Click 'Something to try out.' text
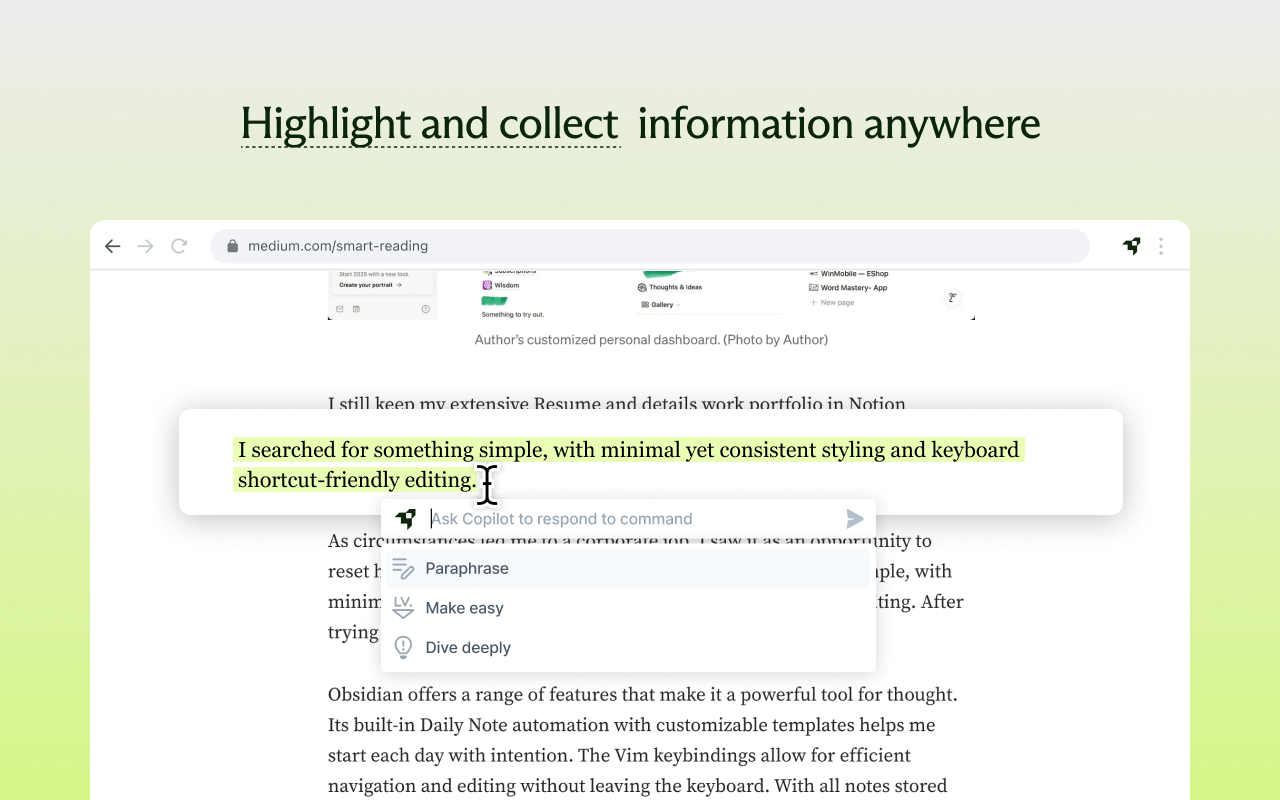1280x800 pixels. pos(514,315)
